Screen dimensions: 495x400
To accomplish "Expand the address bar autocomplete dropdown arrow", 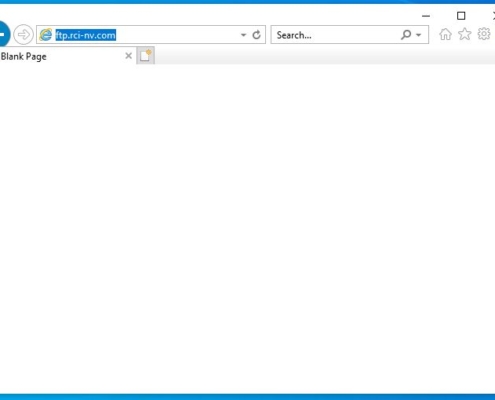I will pyautogui.click(x=244, y=35).
